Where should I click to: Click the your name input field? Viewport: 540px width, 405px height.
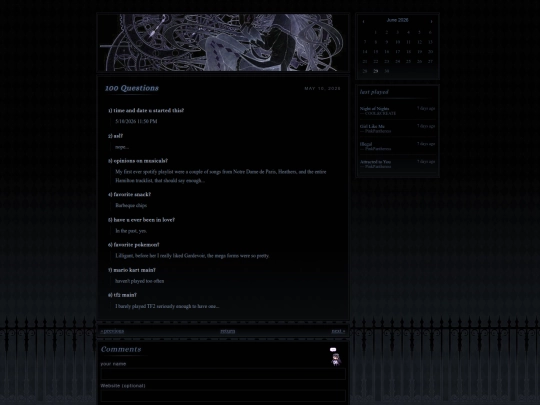pyautogui.click(x=223, y=374)
